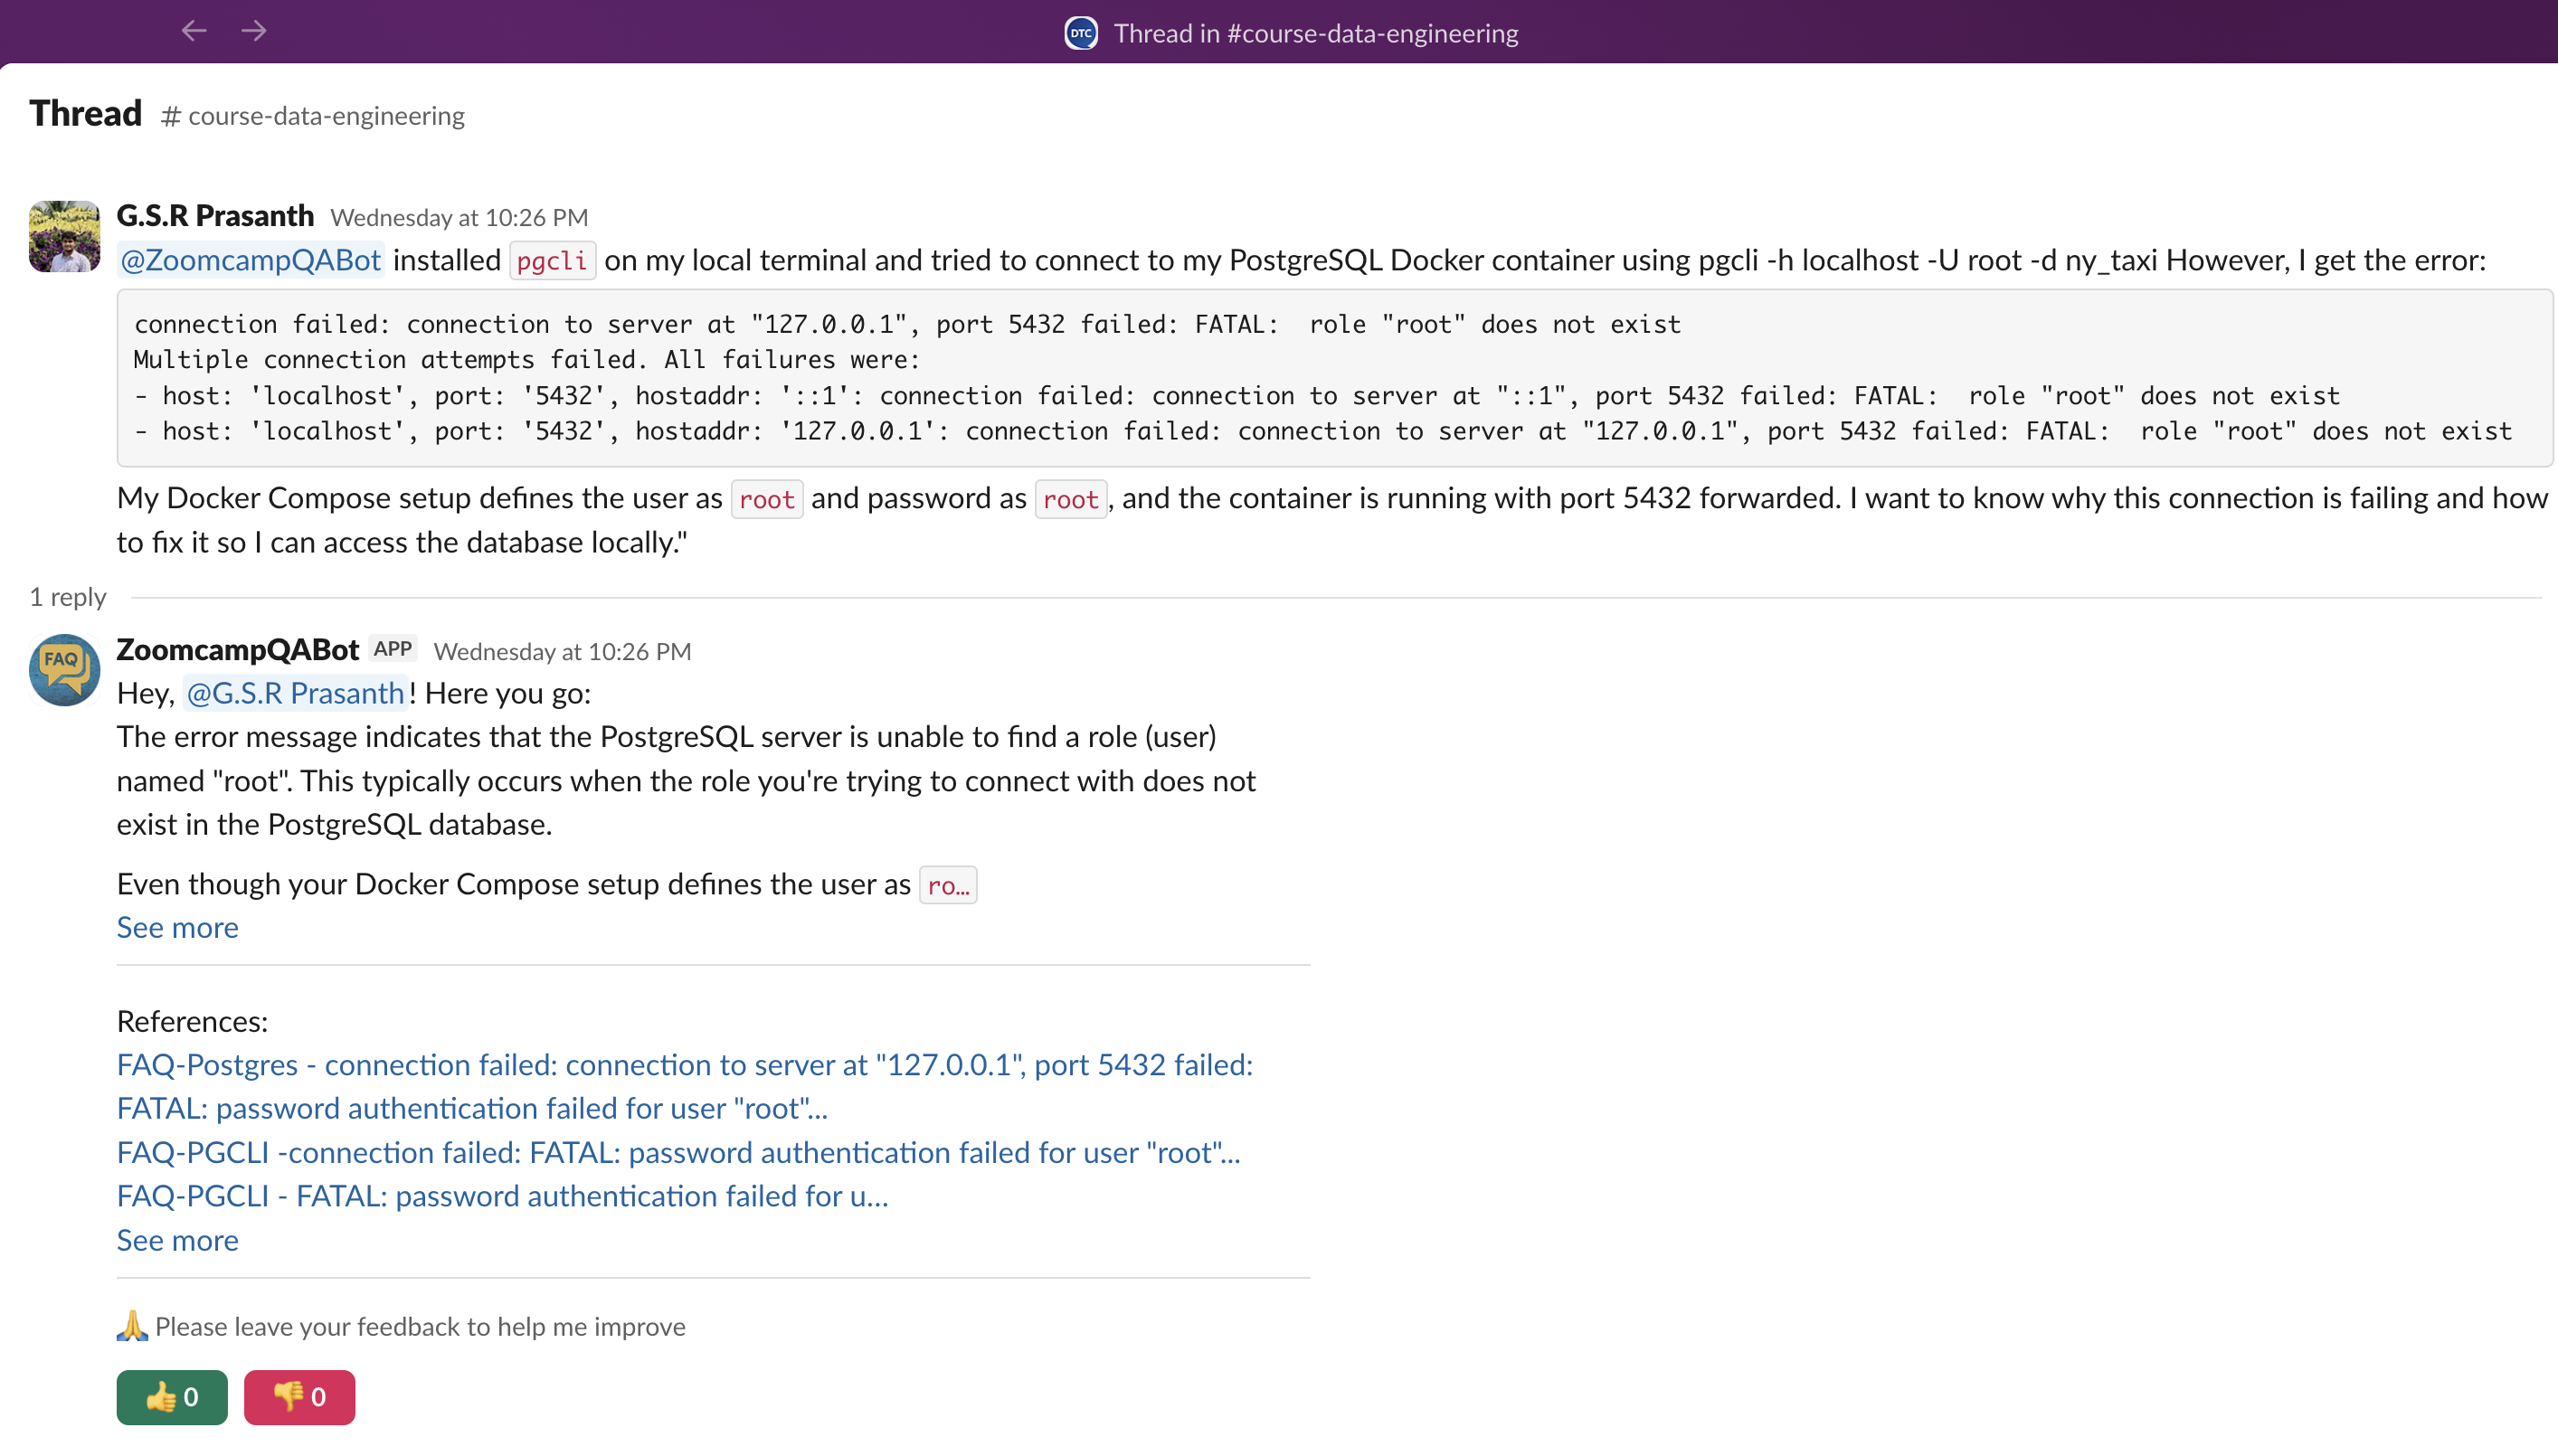This screenshot has width=2558, height=1456.
Task: Expand the 1 reply thread divider
Action: point(67,596)
